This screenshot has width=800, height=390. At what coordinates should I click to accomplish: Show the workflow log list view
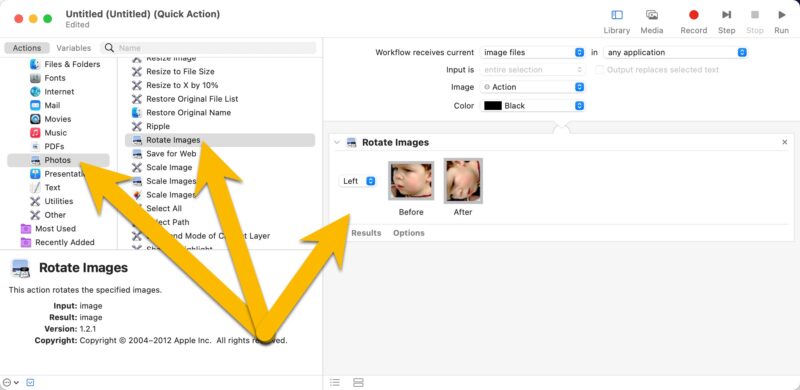click(335, 382)
